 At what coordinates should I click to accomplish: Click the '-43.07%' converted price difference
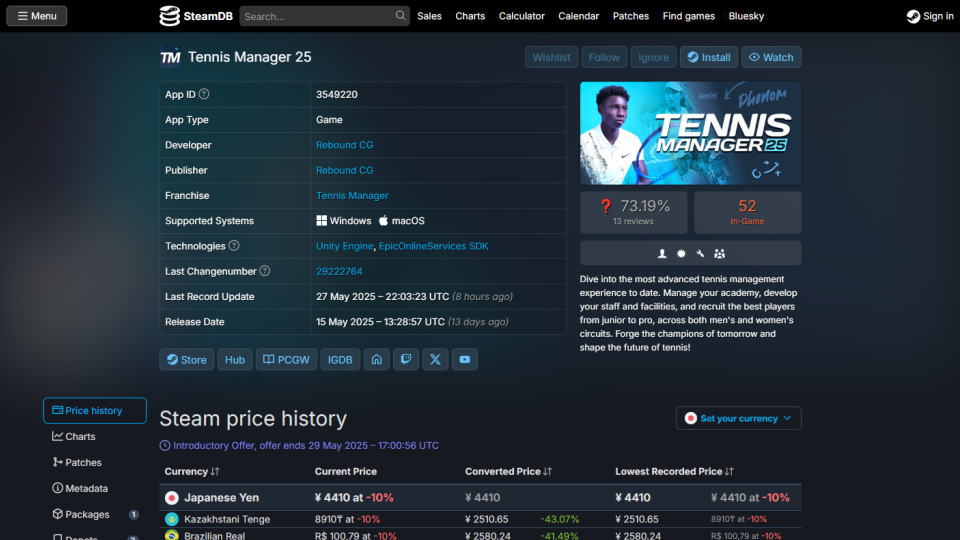coord(560,519)
